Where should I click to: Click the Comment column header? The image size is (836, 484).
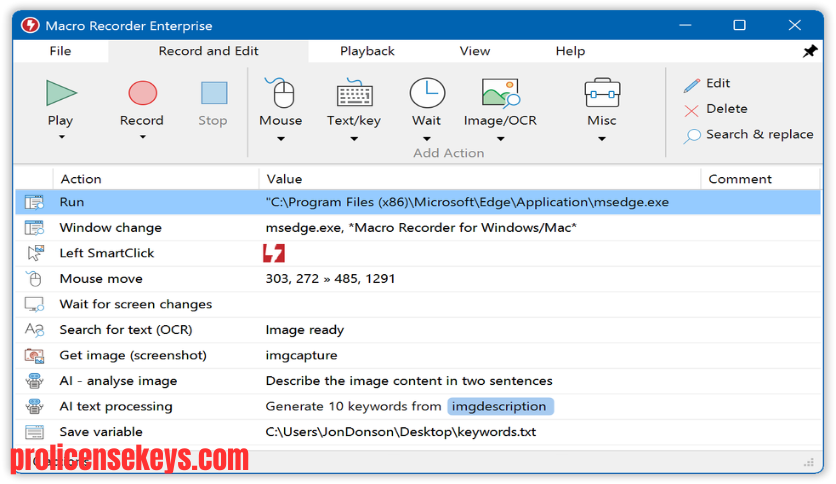pos(740,179)
